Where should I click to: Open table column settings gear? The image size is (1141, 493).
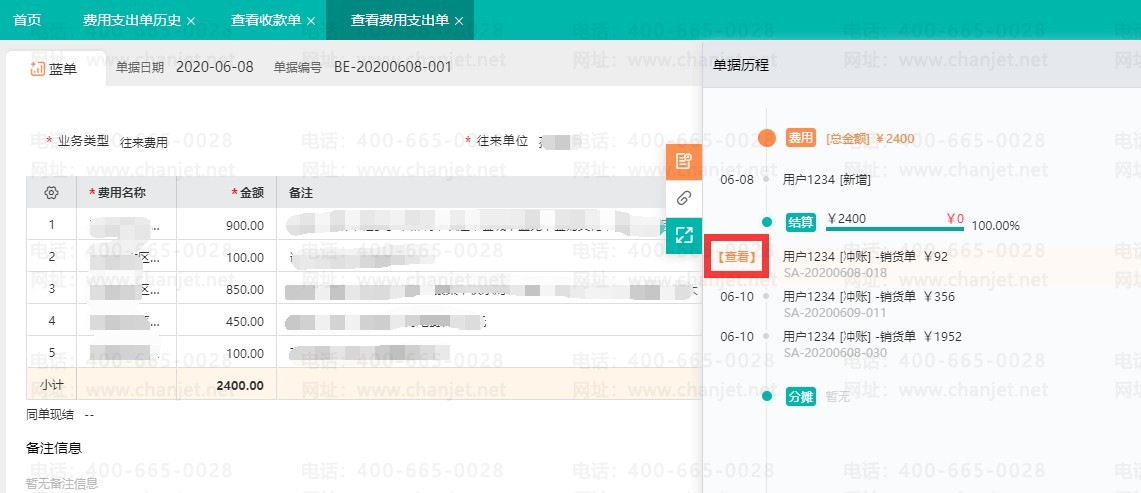click(52, 192)
